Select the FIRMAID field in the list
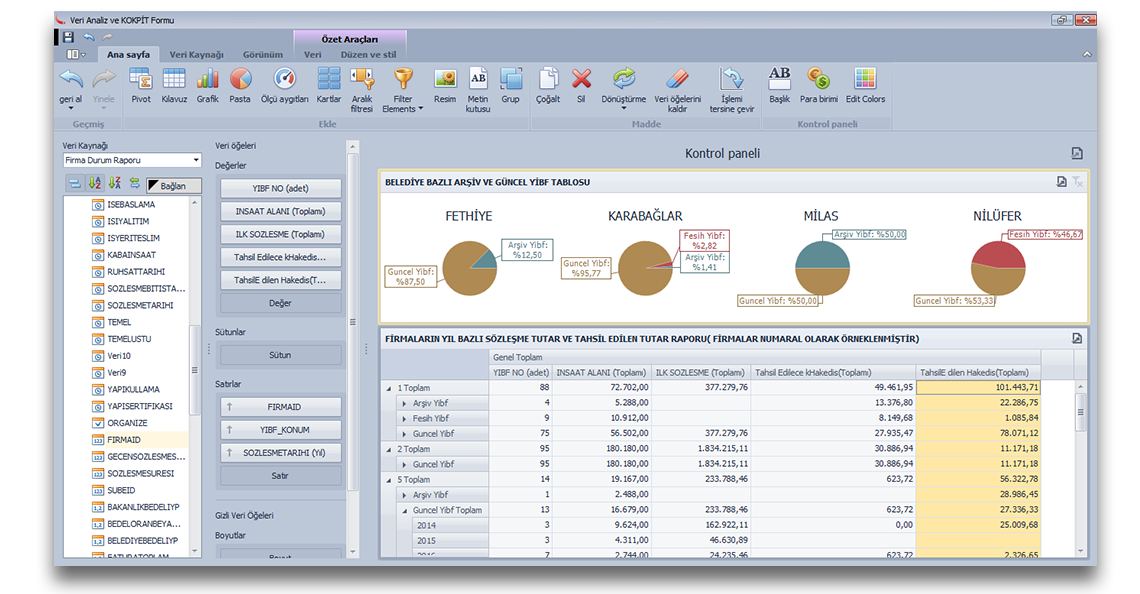The width and height of the screenshot is (1140, 594). (x=124, y=440)
